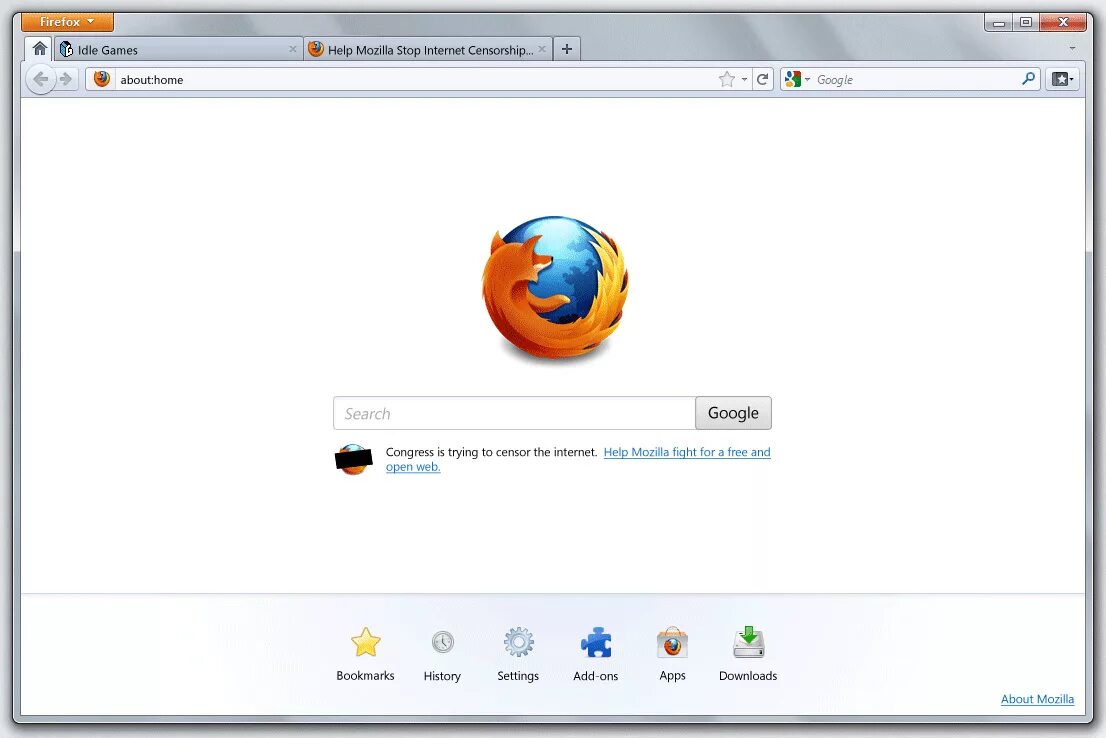This screenshot has width=1106, height=738.
Task: Open the Bookmarks toolbar menu button
Action: point(1063,79)
